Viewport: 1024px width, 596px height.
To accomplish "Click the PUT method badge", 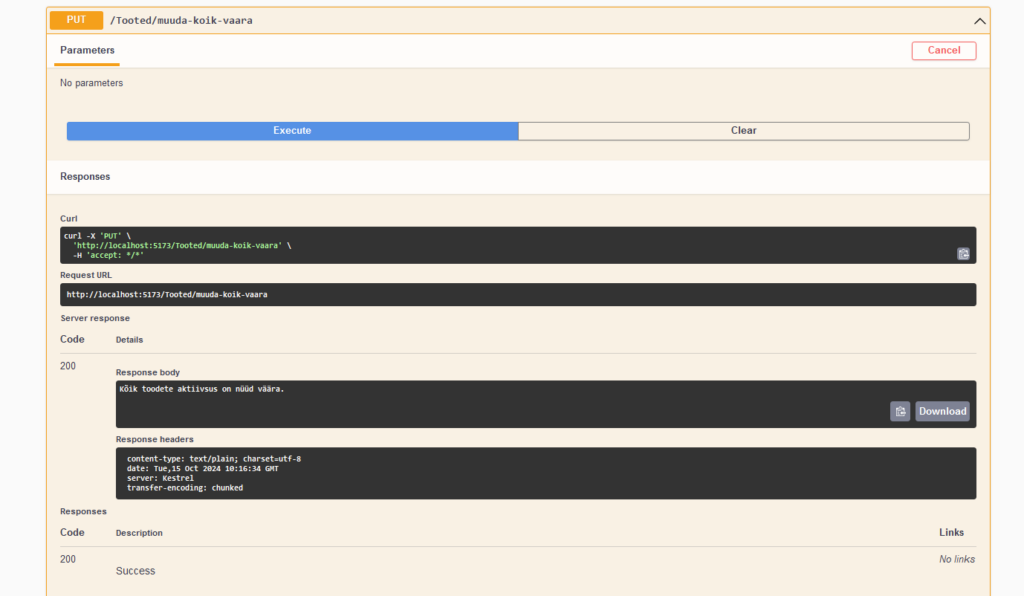I will [x=76, y=20].
